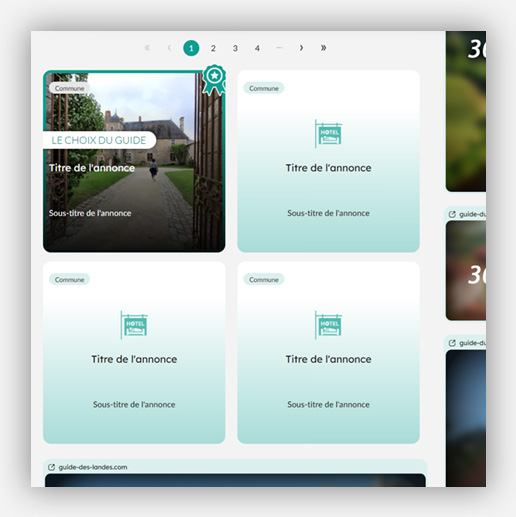The image size is (516, 517).
Task: Click external link icon beside guide-des-landes.com
Action: point(51,467)
